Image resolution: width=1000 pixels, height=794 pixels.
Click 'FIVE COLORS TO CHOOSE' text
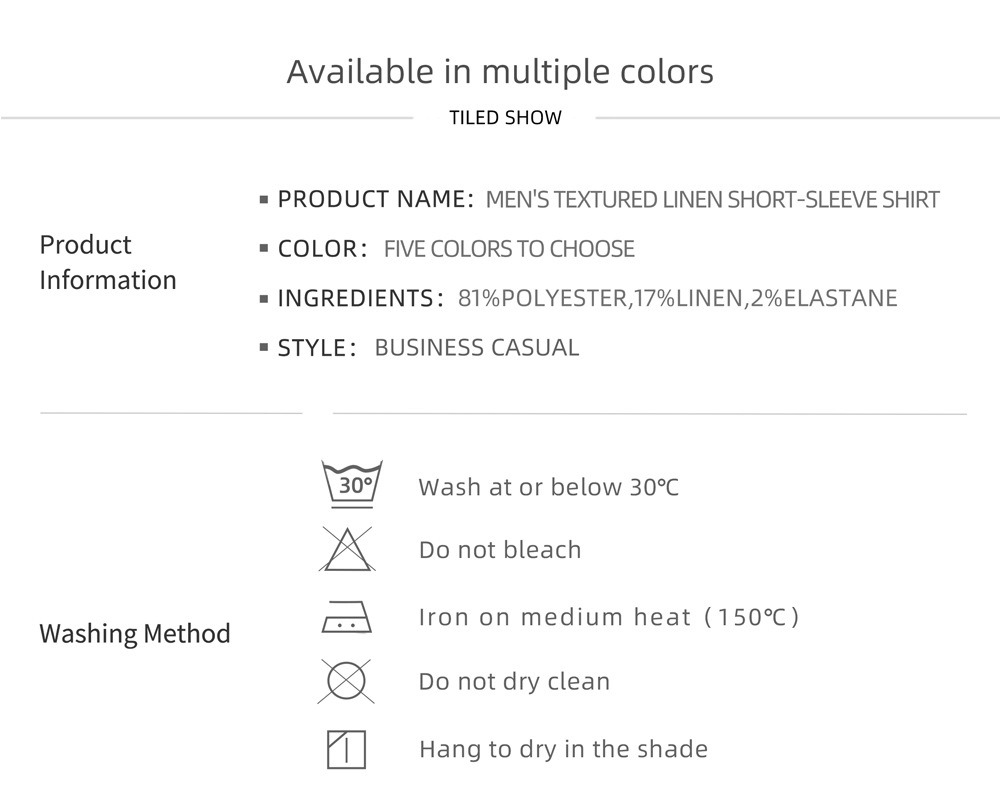coord(509,249)
